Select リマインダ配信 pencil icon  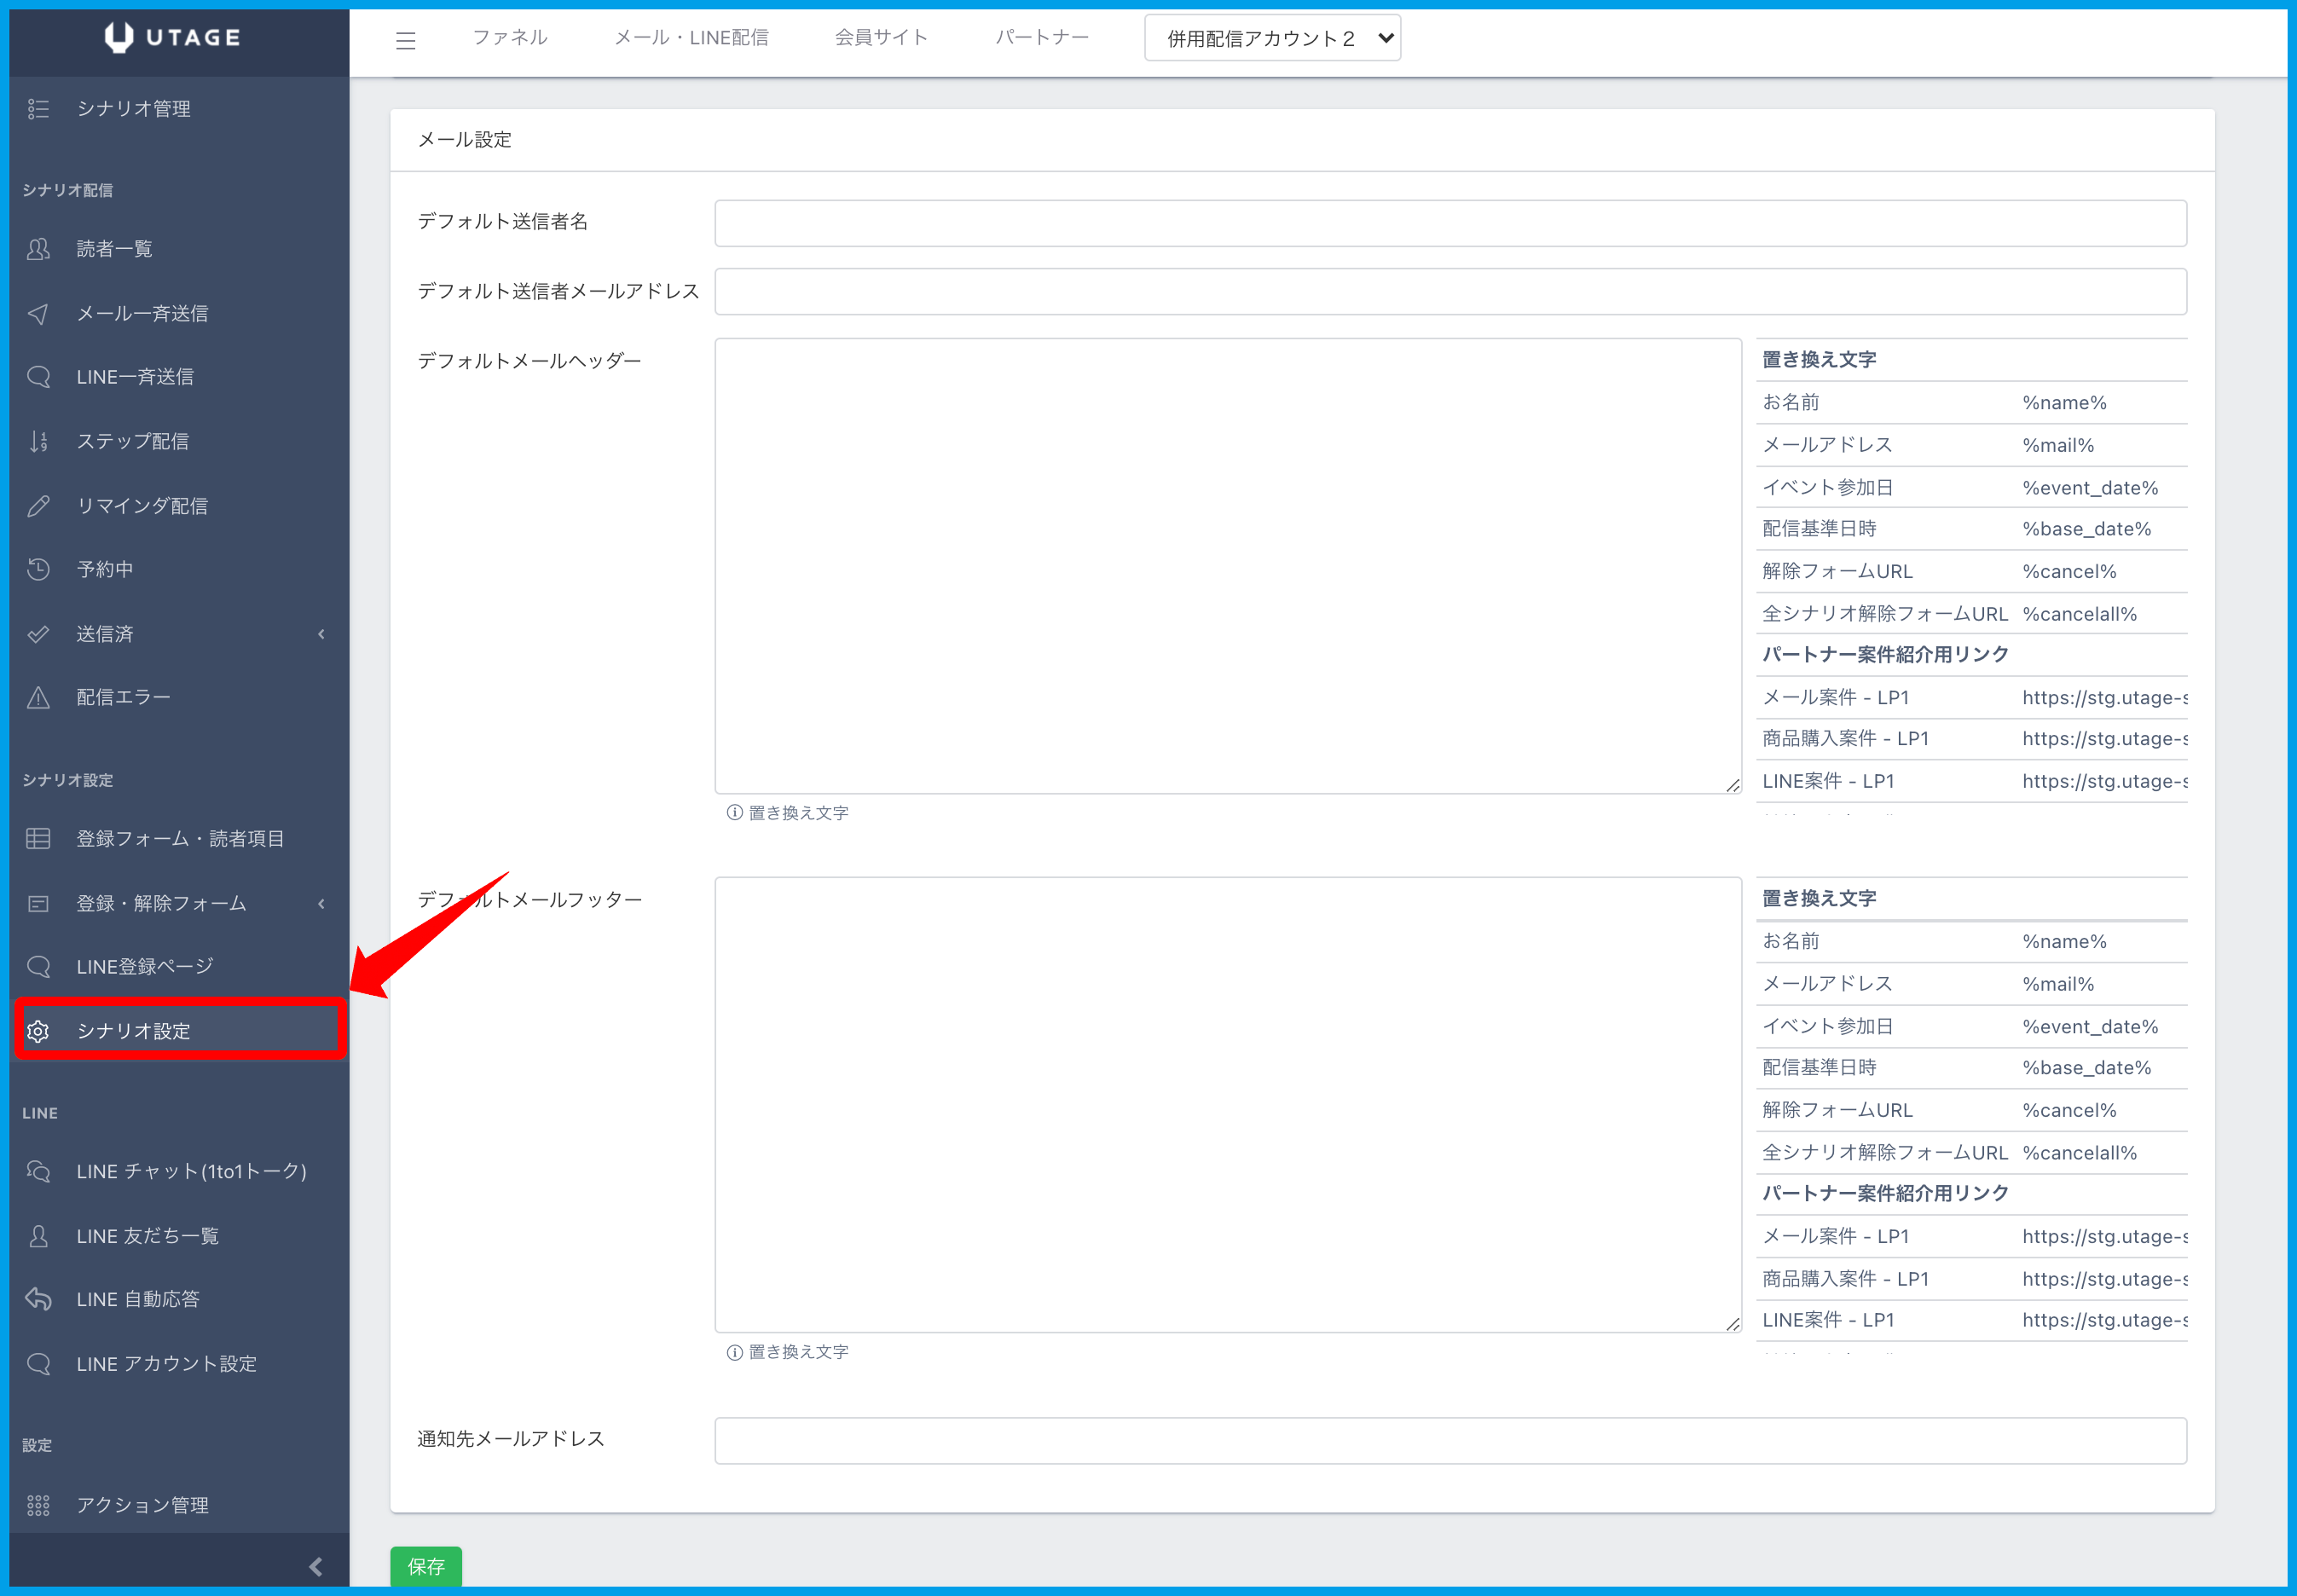(38, 506)
